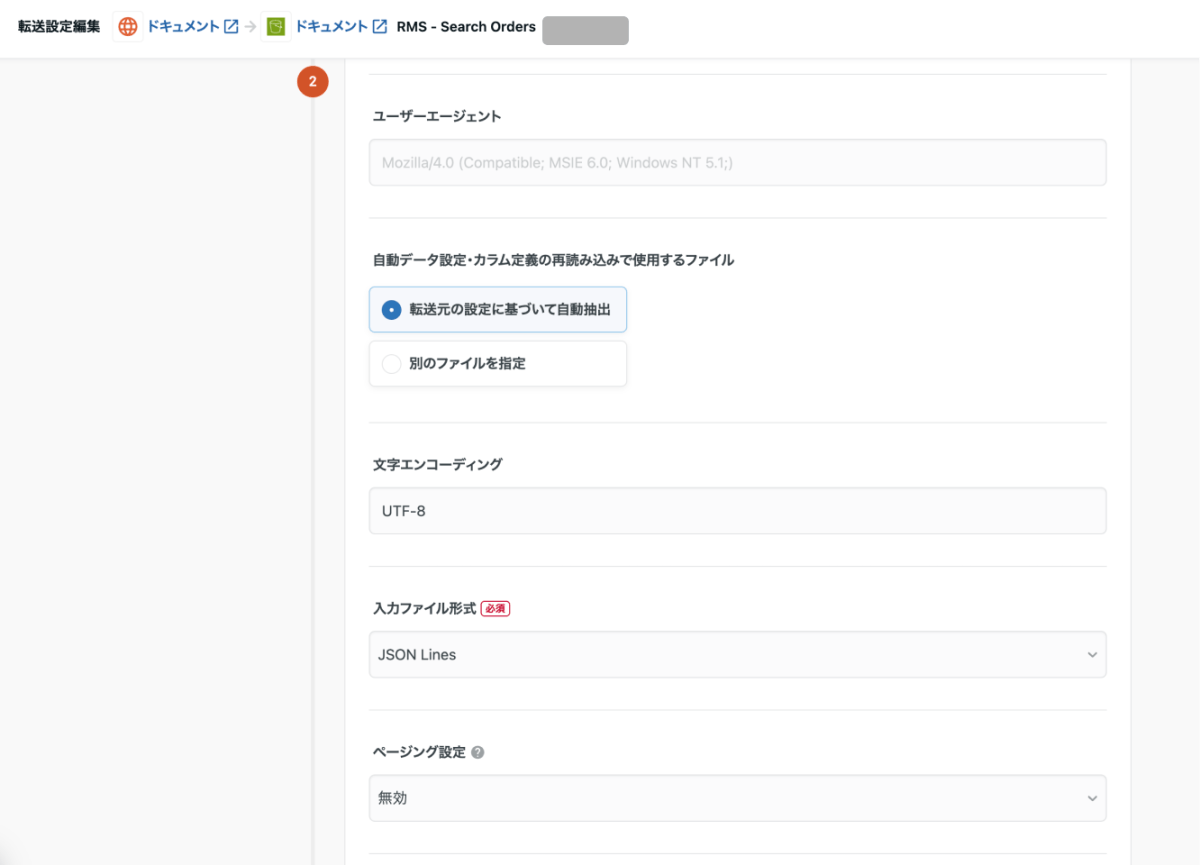Open external link icon next to second ドキュメント
Screen dimensions: 1200x865
378,26
